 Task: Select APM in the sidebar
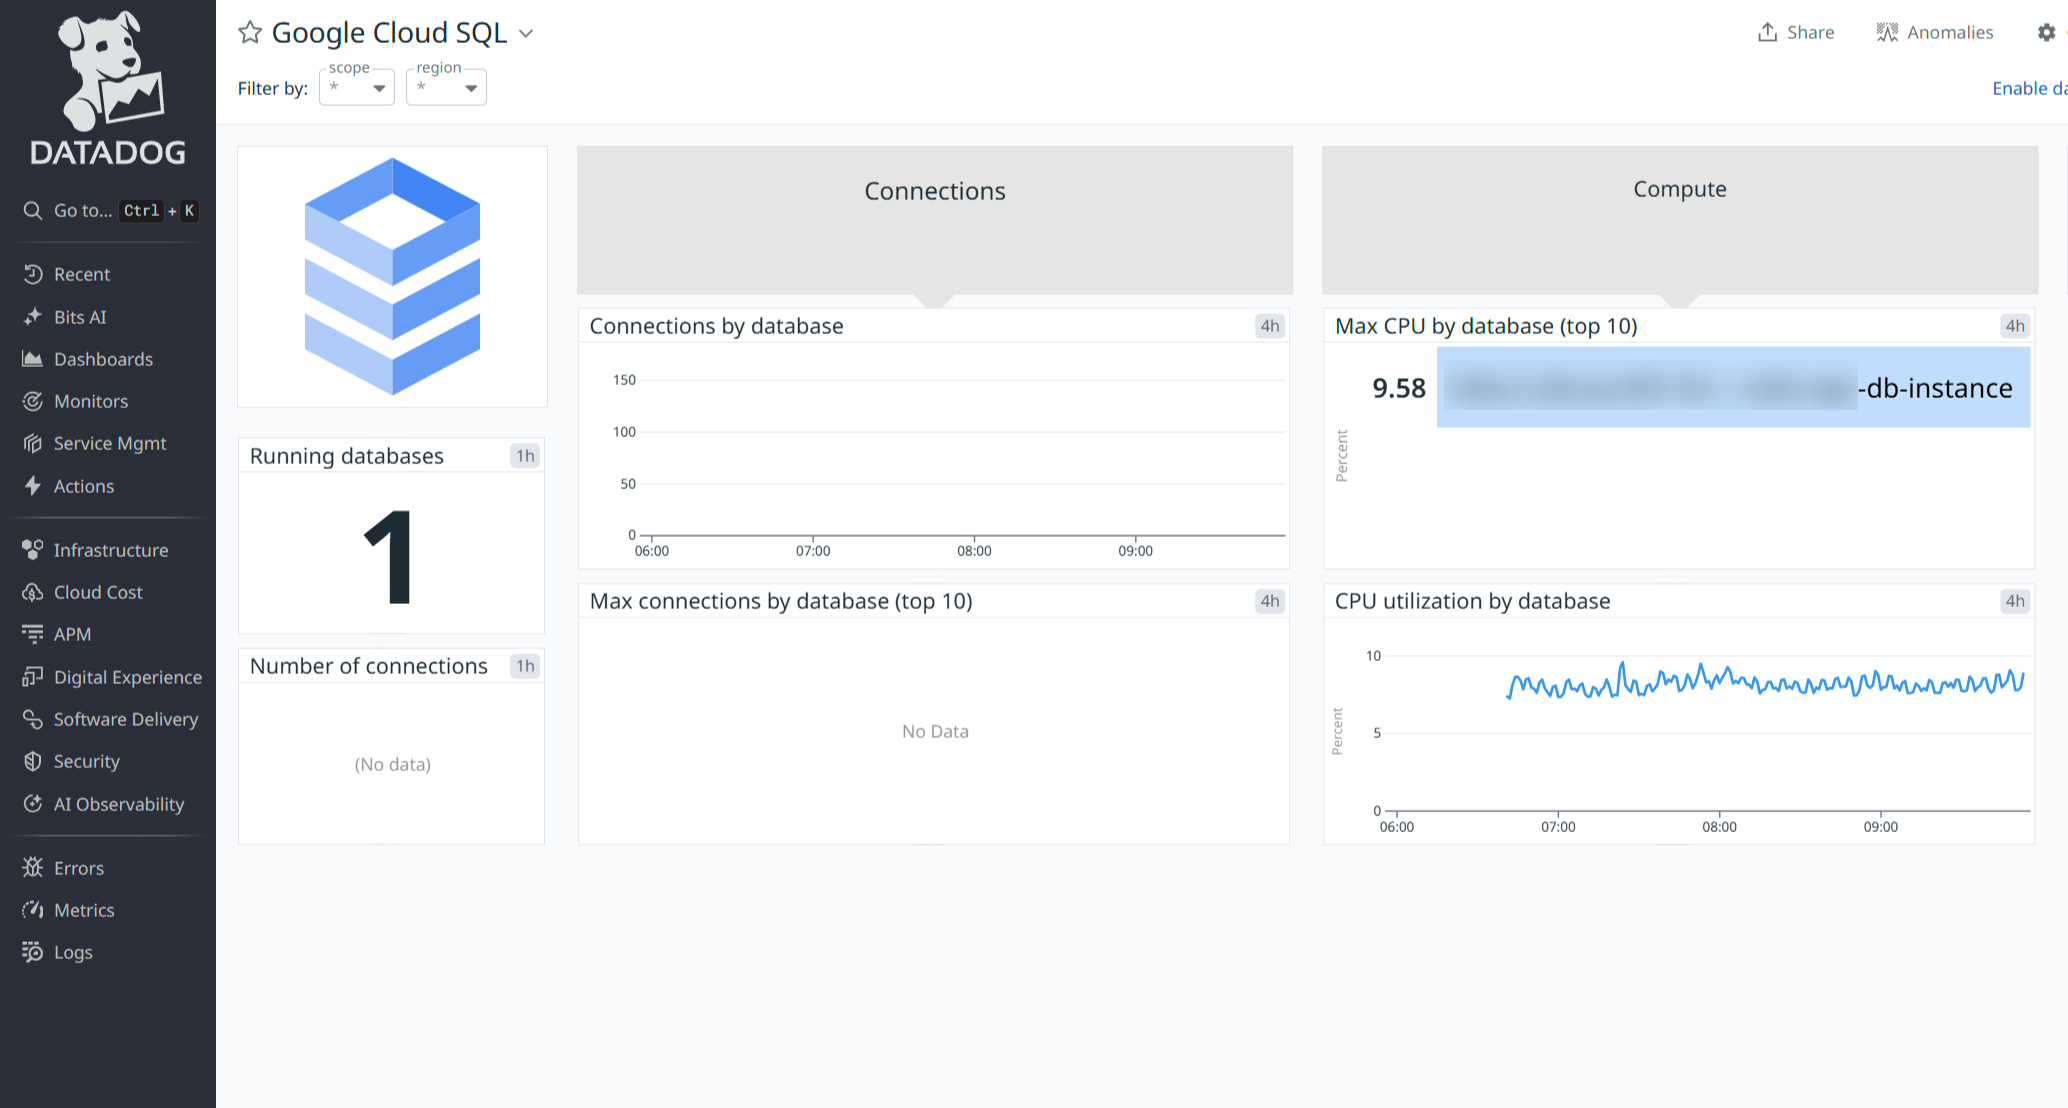[72, 634]
